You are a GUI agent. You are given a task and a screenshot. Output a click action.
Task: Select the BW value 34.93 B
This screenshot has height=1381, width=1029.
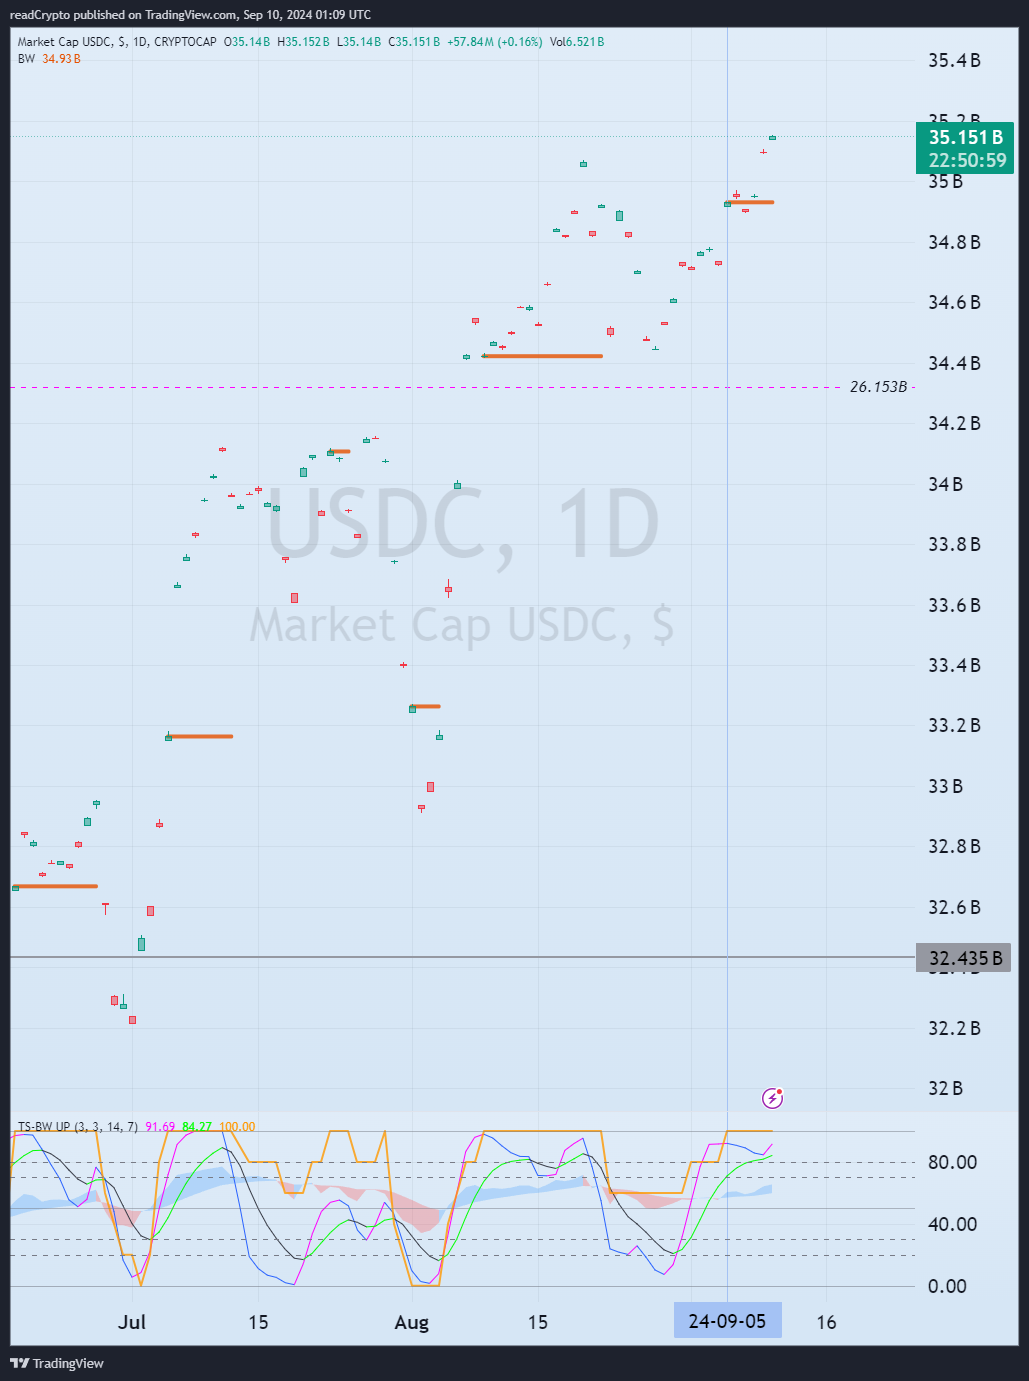pos(61,59)
